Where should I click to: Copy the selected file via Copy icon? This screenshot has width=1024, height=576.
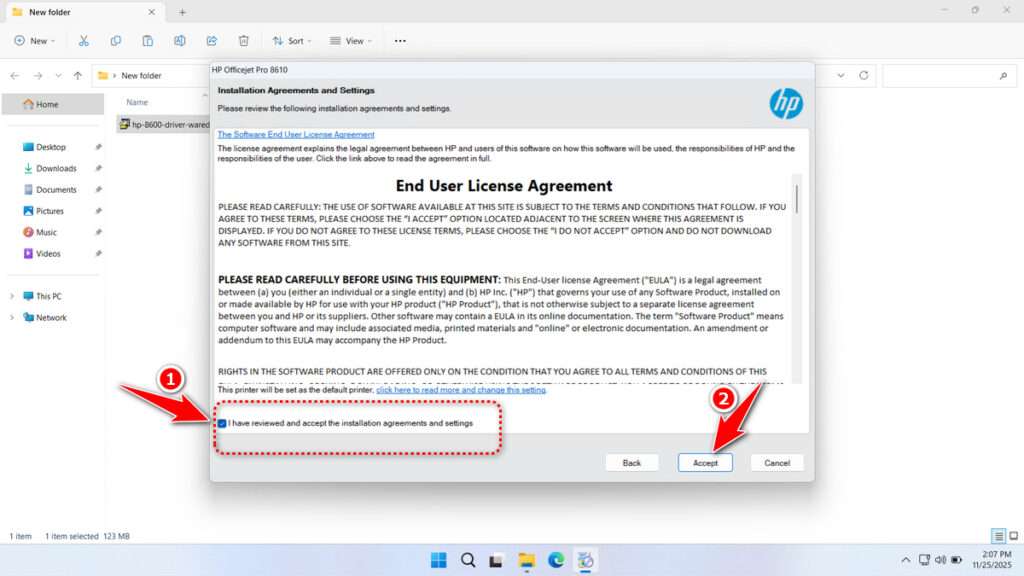(116, 40)
